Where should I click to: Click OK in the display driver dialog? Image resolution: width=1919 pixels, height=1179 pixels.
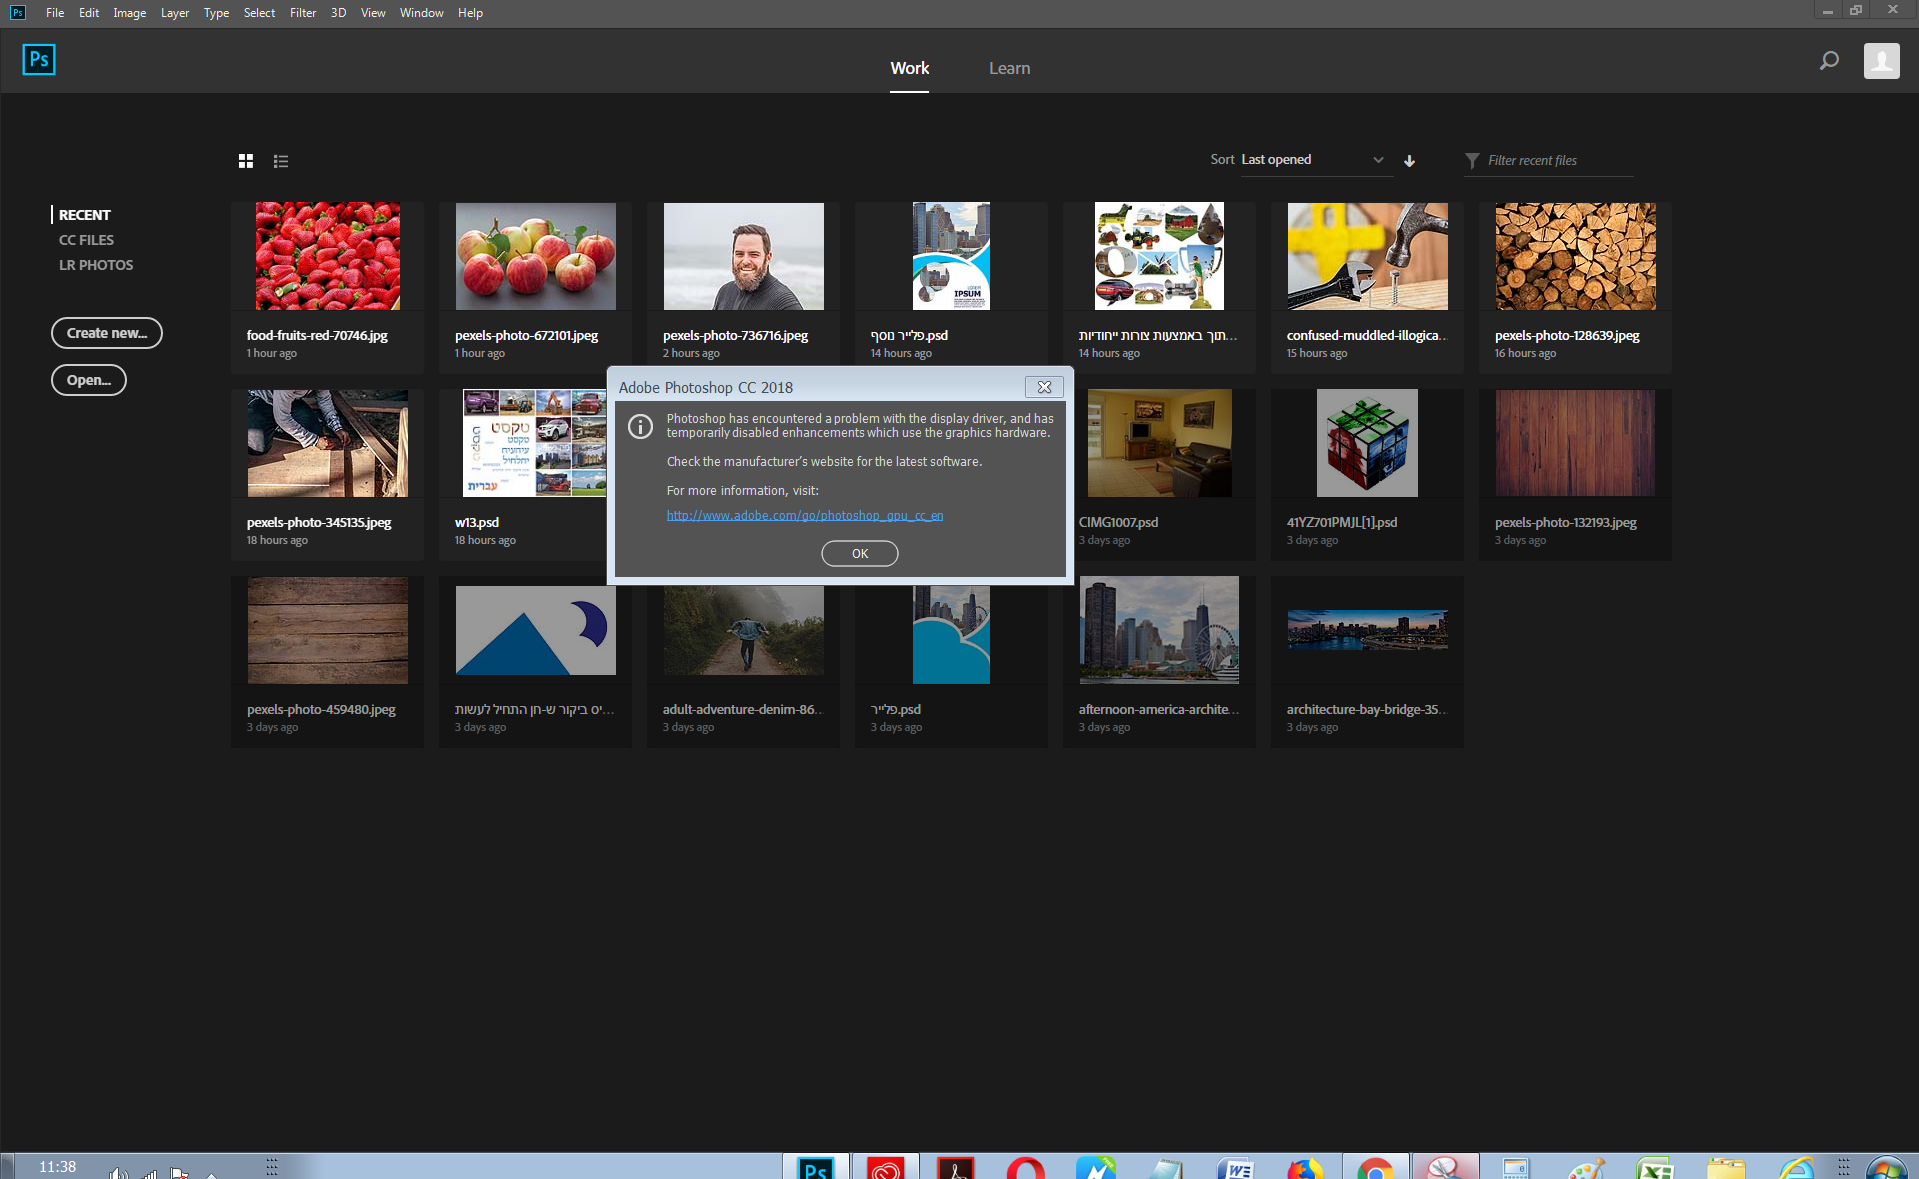[x=860, y=553]
